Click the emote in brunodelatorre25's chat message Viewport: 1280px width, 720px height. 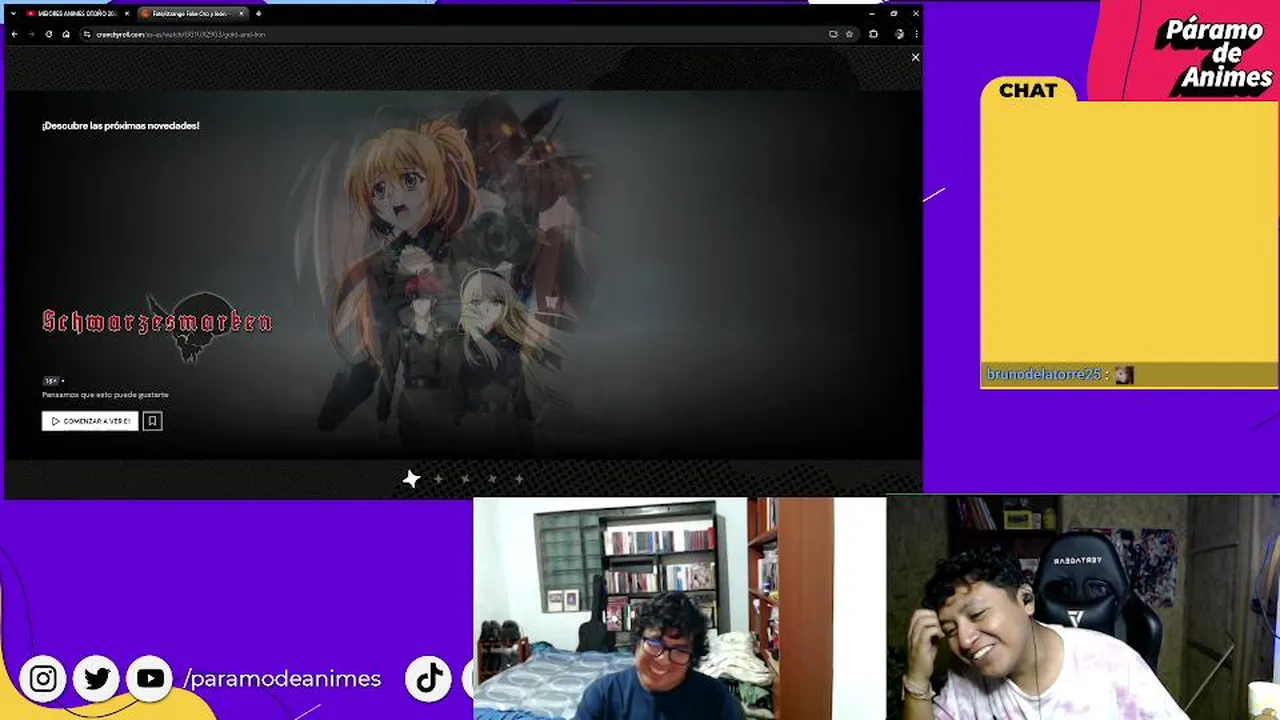pyautogui.click(x=1124, y=375)
